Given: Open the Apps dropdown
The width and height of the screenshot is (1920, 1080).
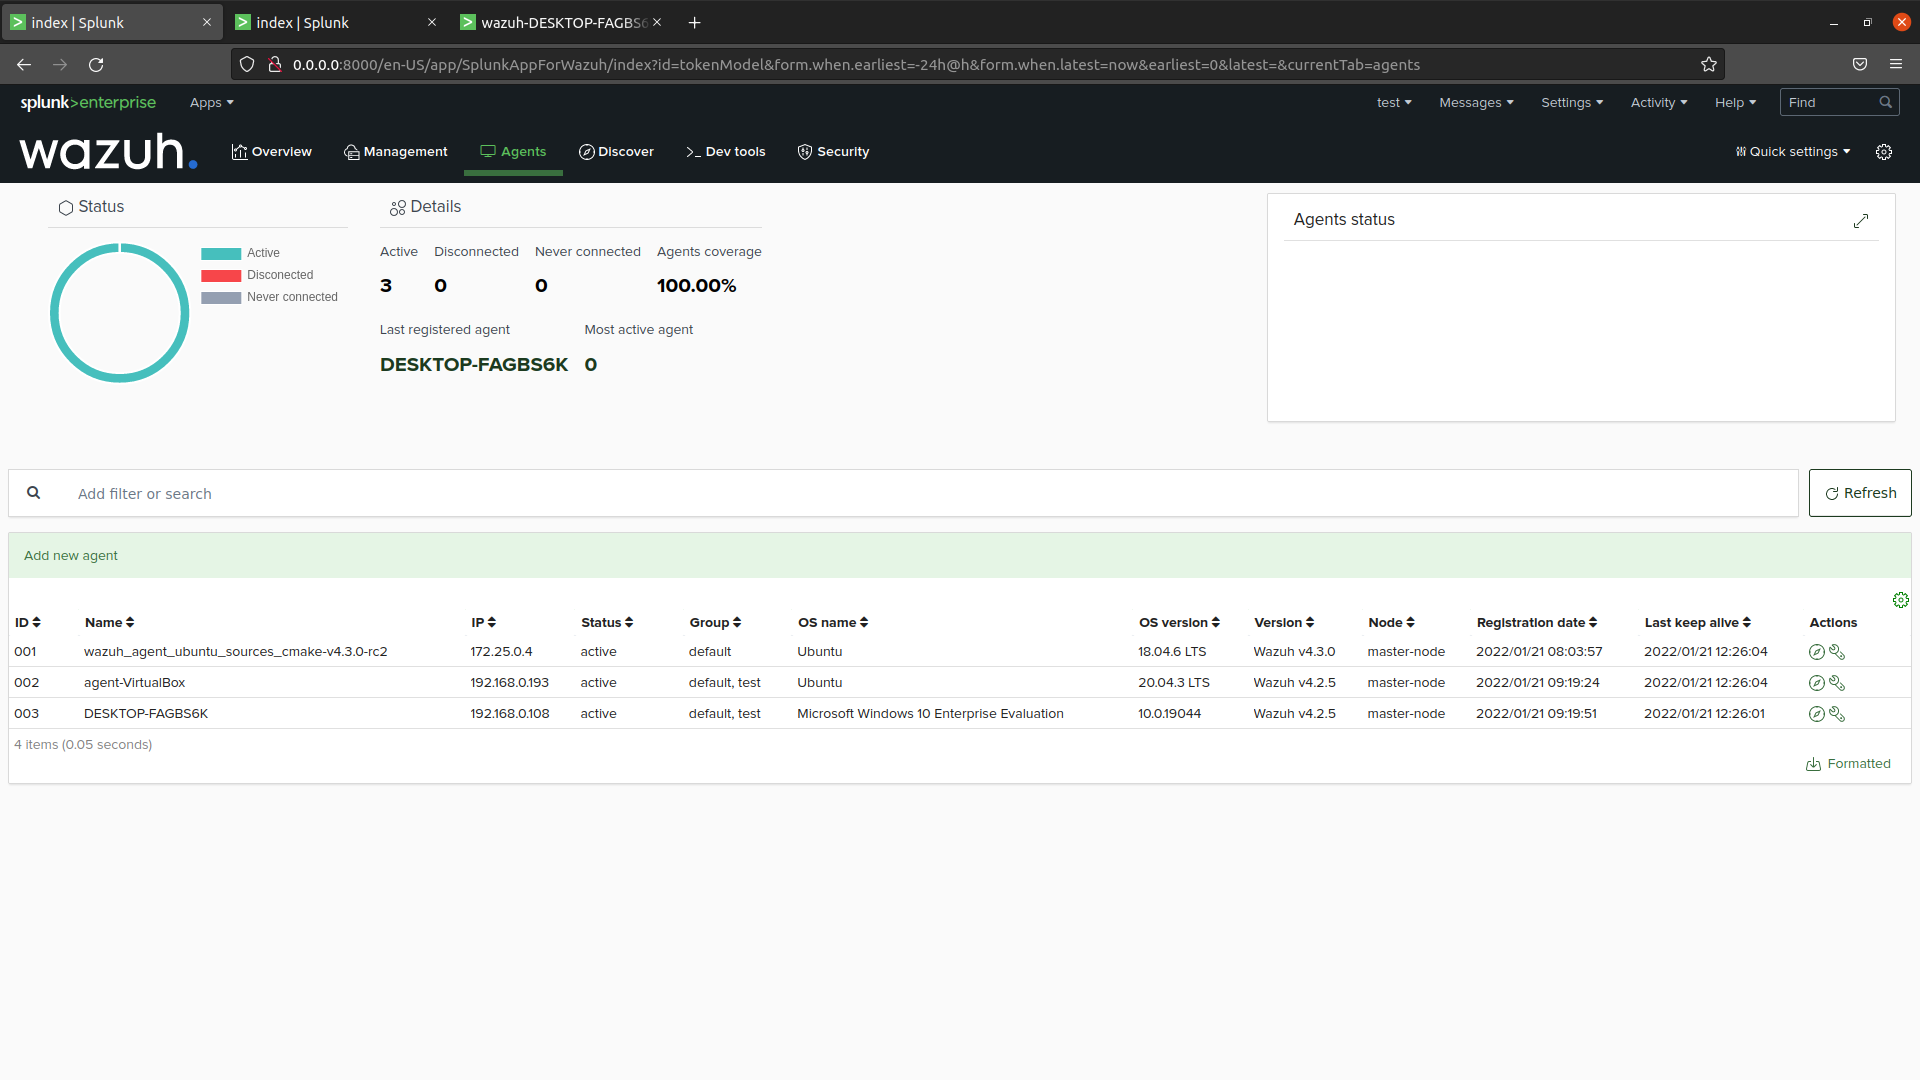Looking at the screenshot, I should coord(212,103).
